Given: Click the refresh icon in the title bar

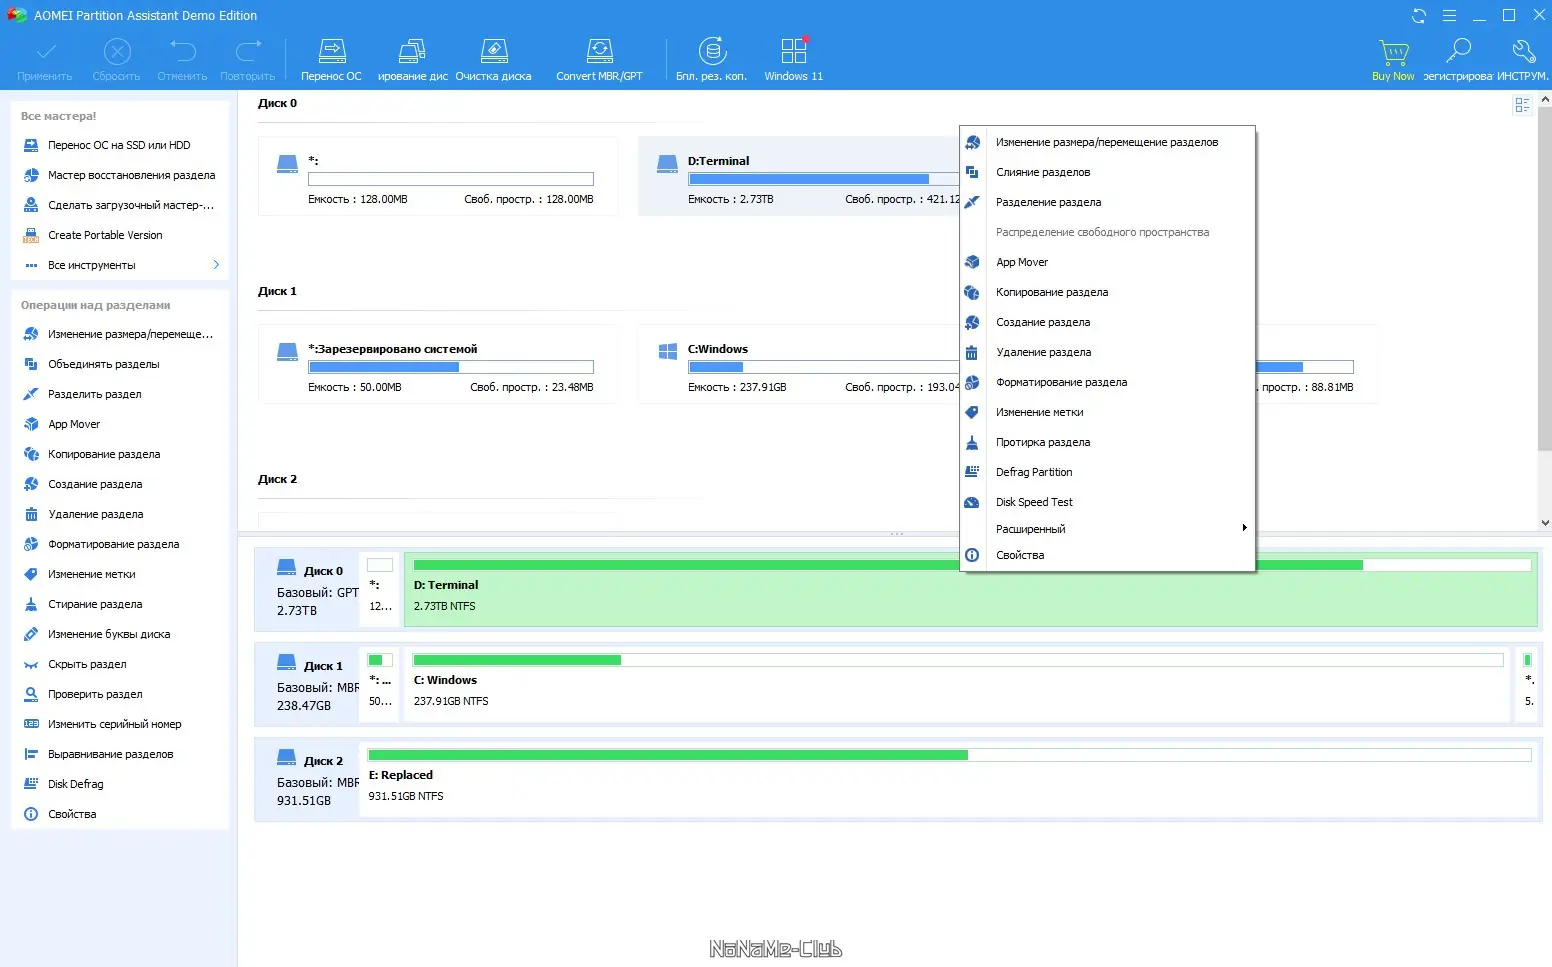Looking at the screenshot, I should tap(1419, 15).
